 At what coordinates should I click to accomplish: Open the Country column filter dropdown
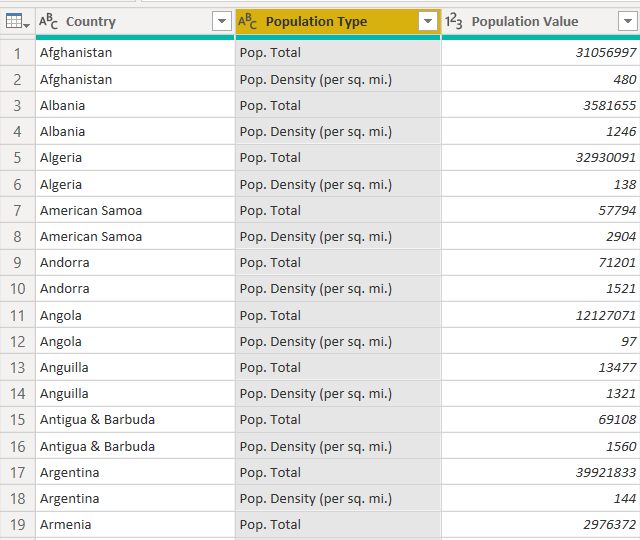222,21
